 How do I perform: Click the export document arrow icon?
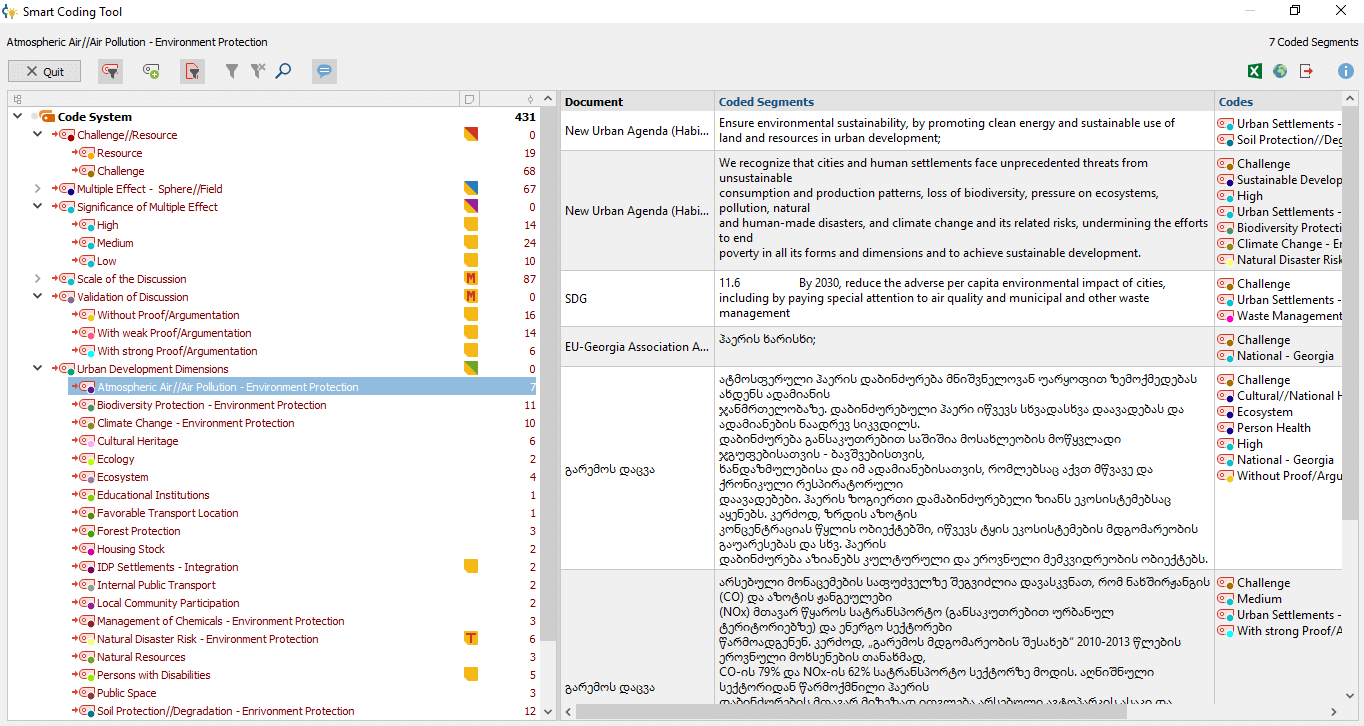click(1306, 71)
